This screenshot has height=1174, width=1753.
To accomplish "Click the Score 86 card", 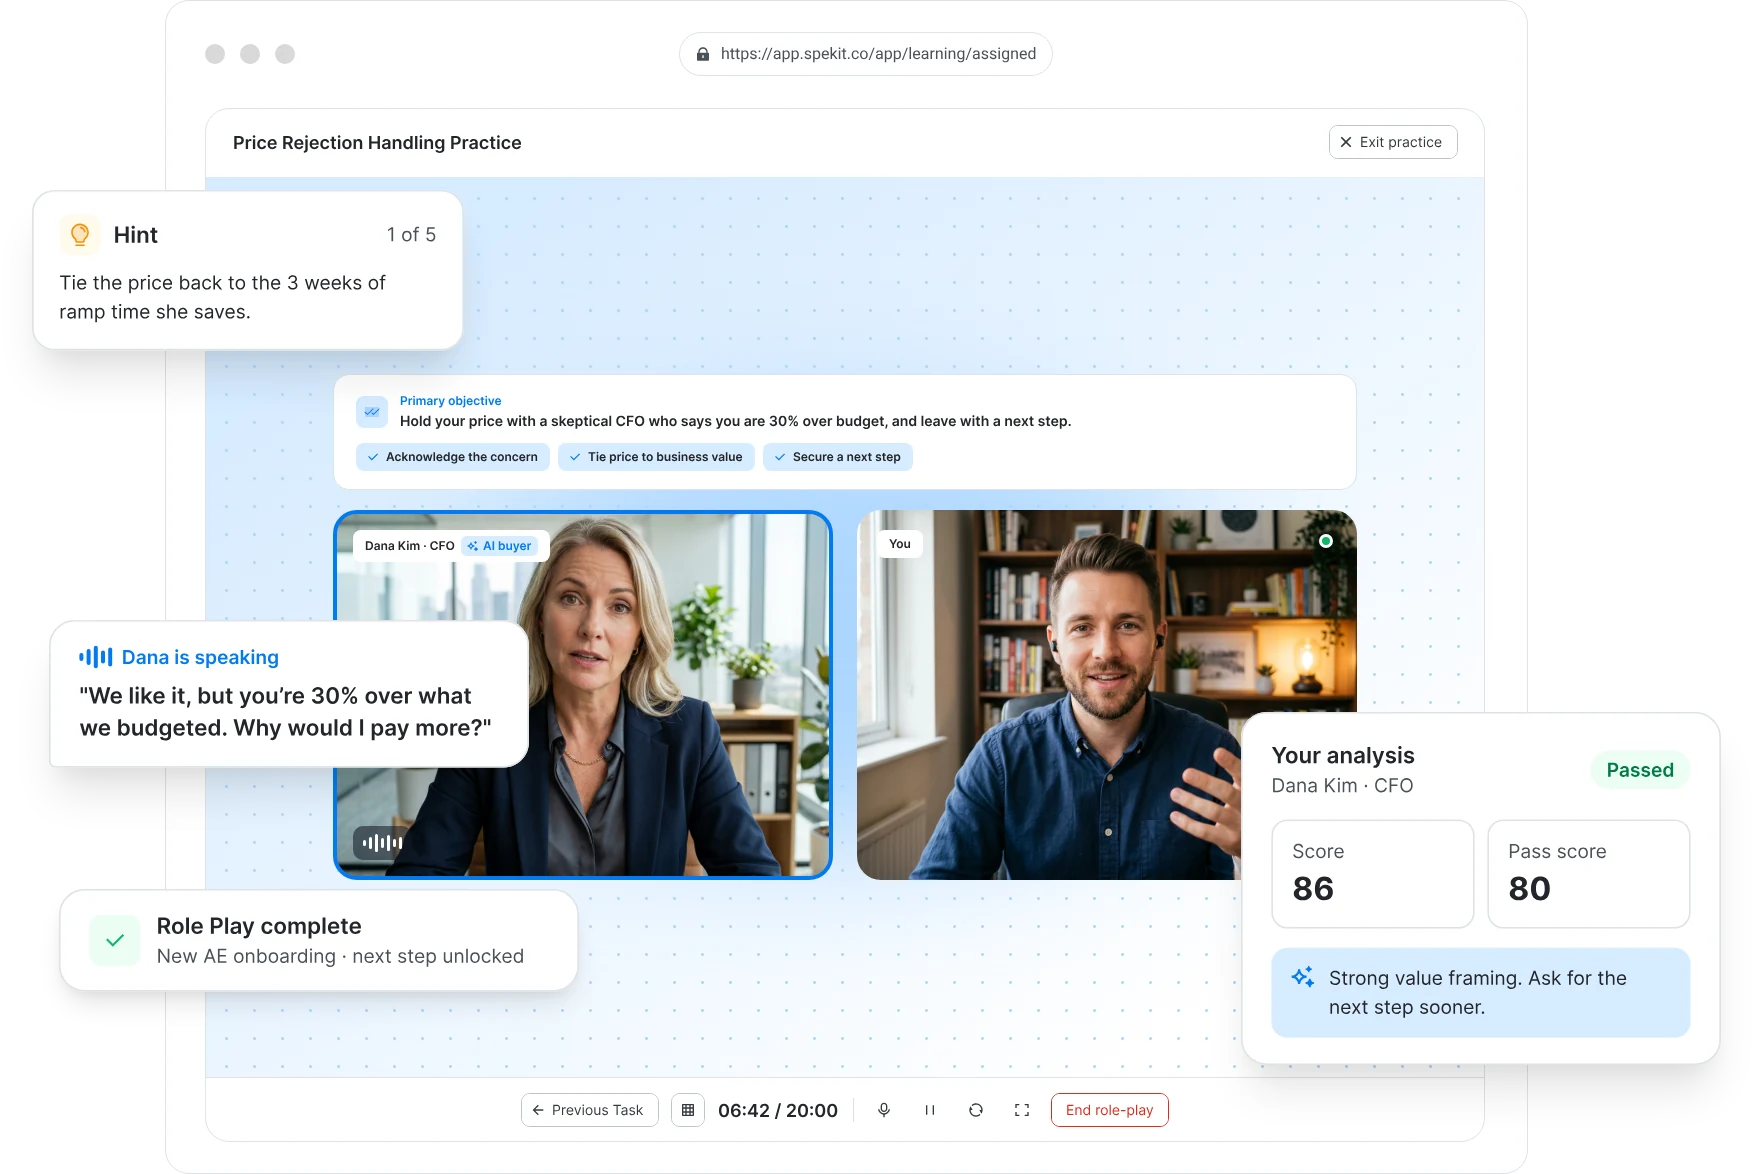I will click(x=1373, y=874).
